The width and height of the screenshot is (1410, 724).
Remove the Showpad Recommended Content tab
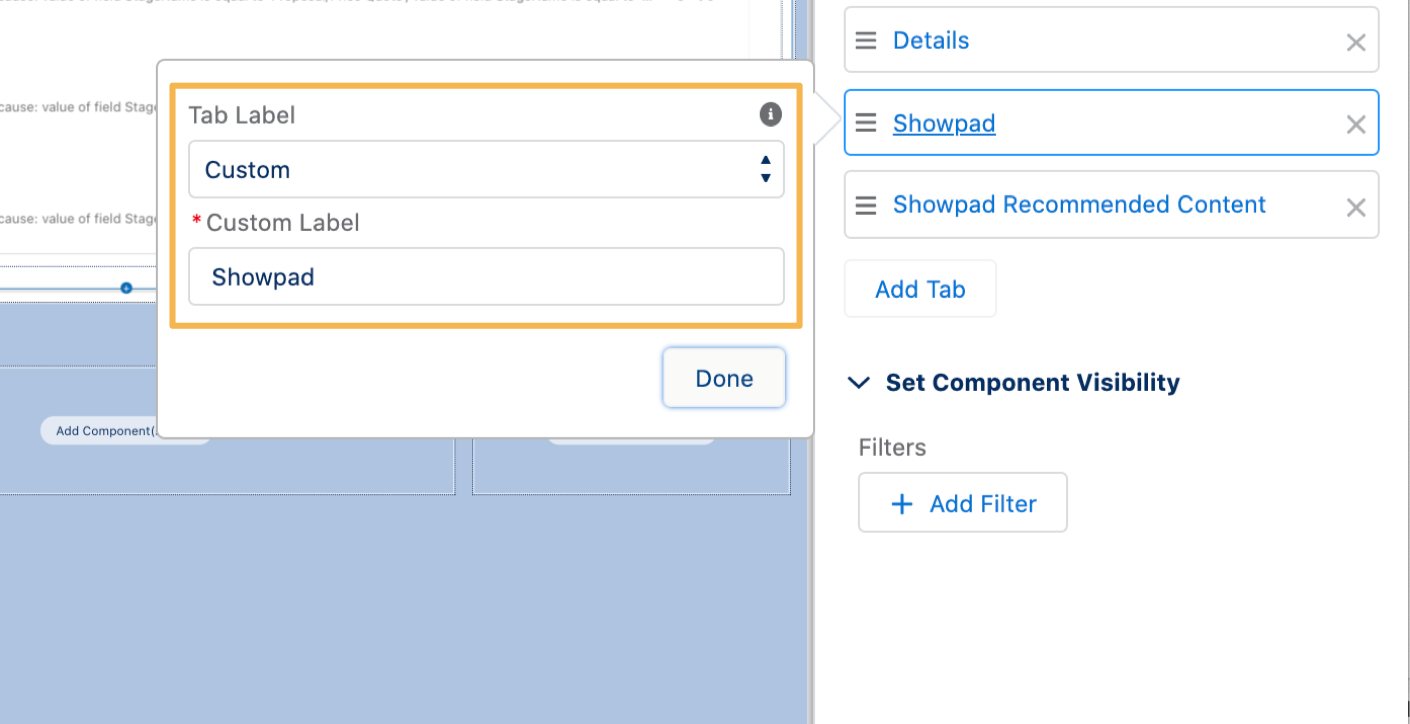click(x=1356, y=207)
